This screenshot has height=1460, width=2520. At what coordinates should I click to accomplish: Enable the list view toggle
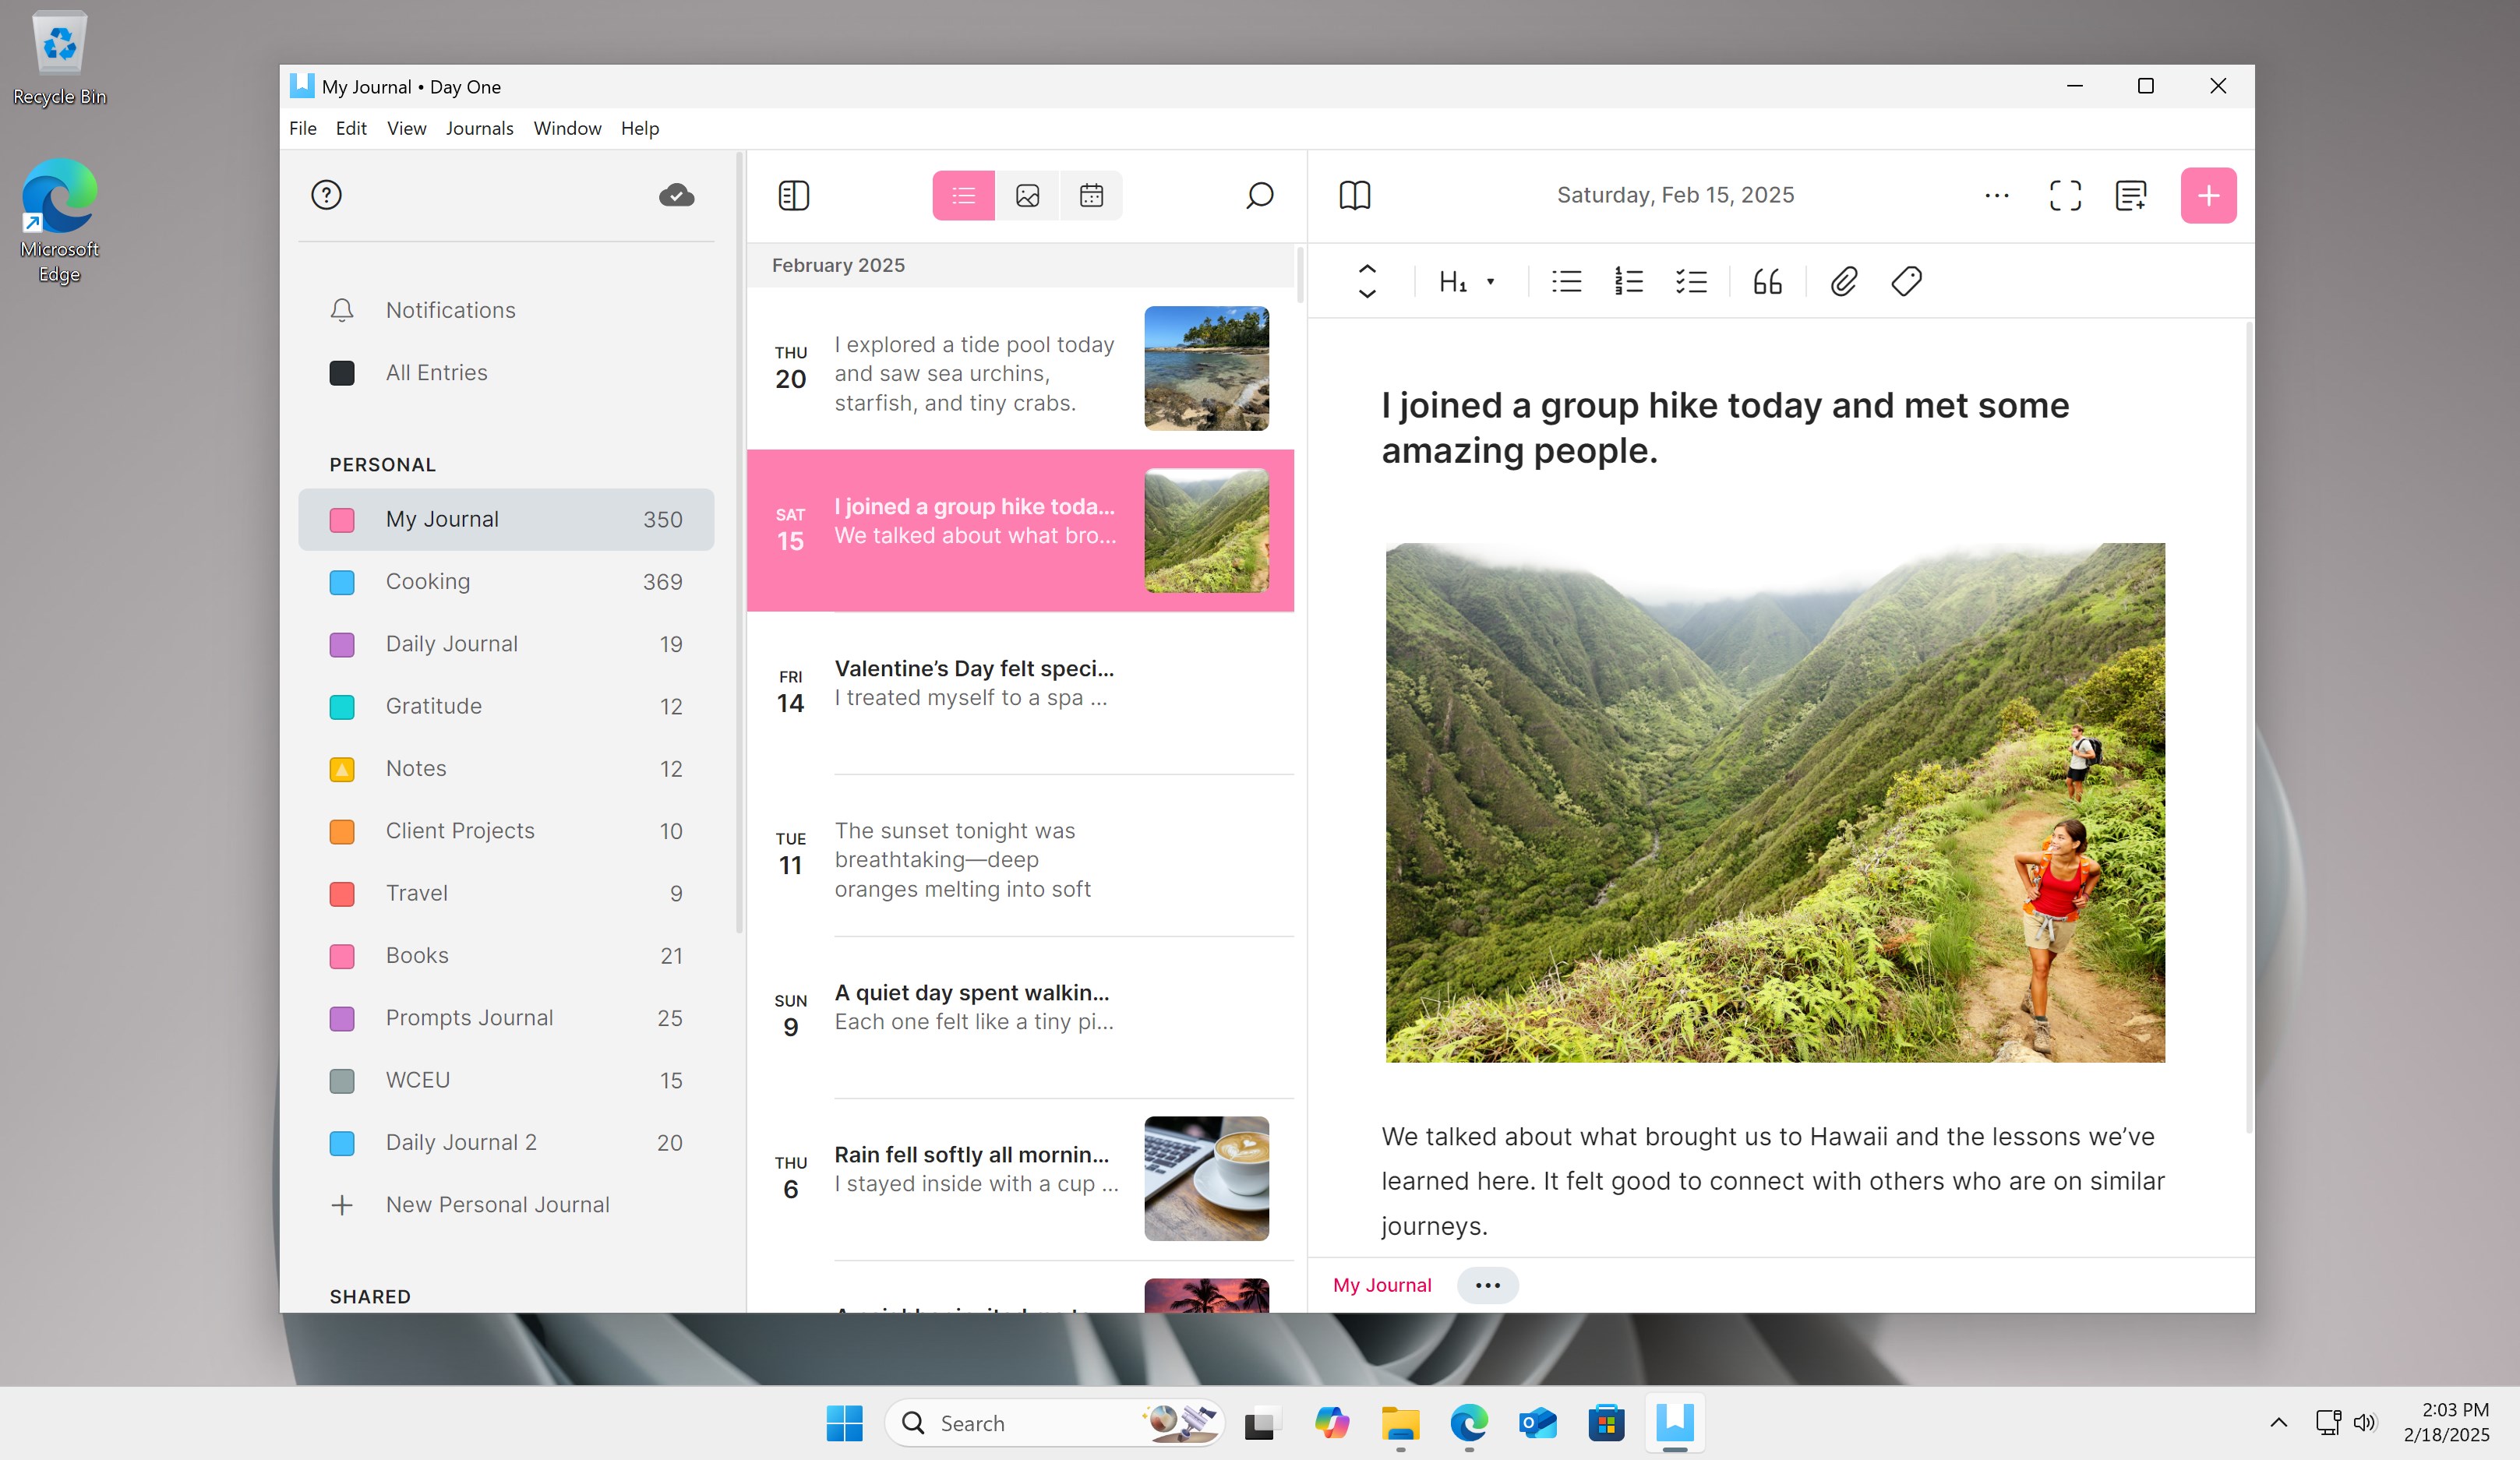pyautogui.click(x=962, y=195)
